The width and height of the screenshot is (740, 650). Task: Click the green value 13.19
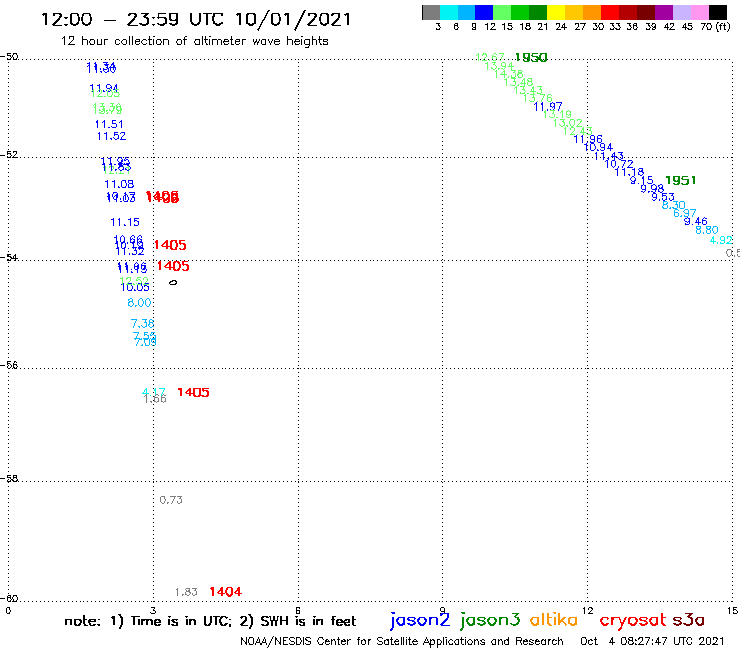(557, 114)
